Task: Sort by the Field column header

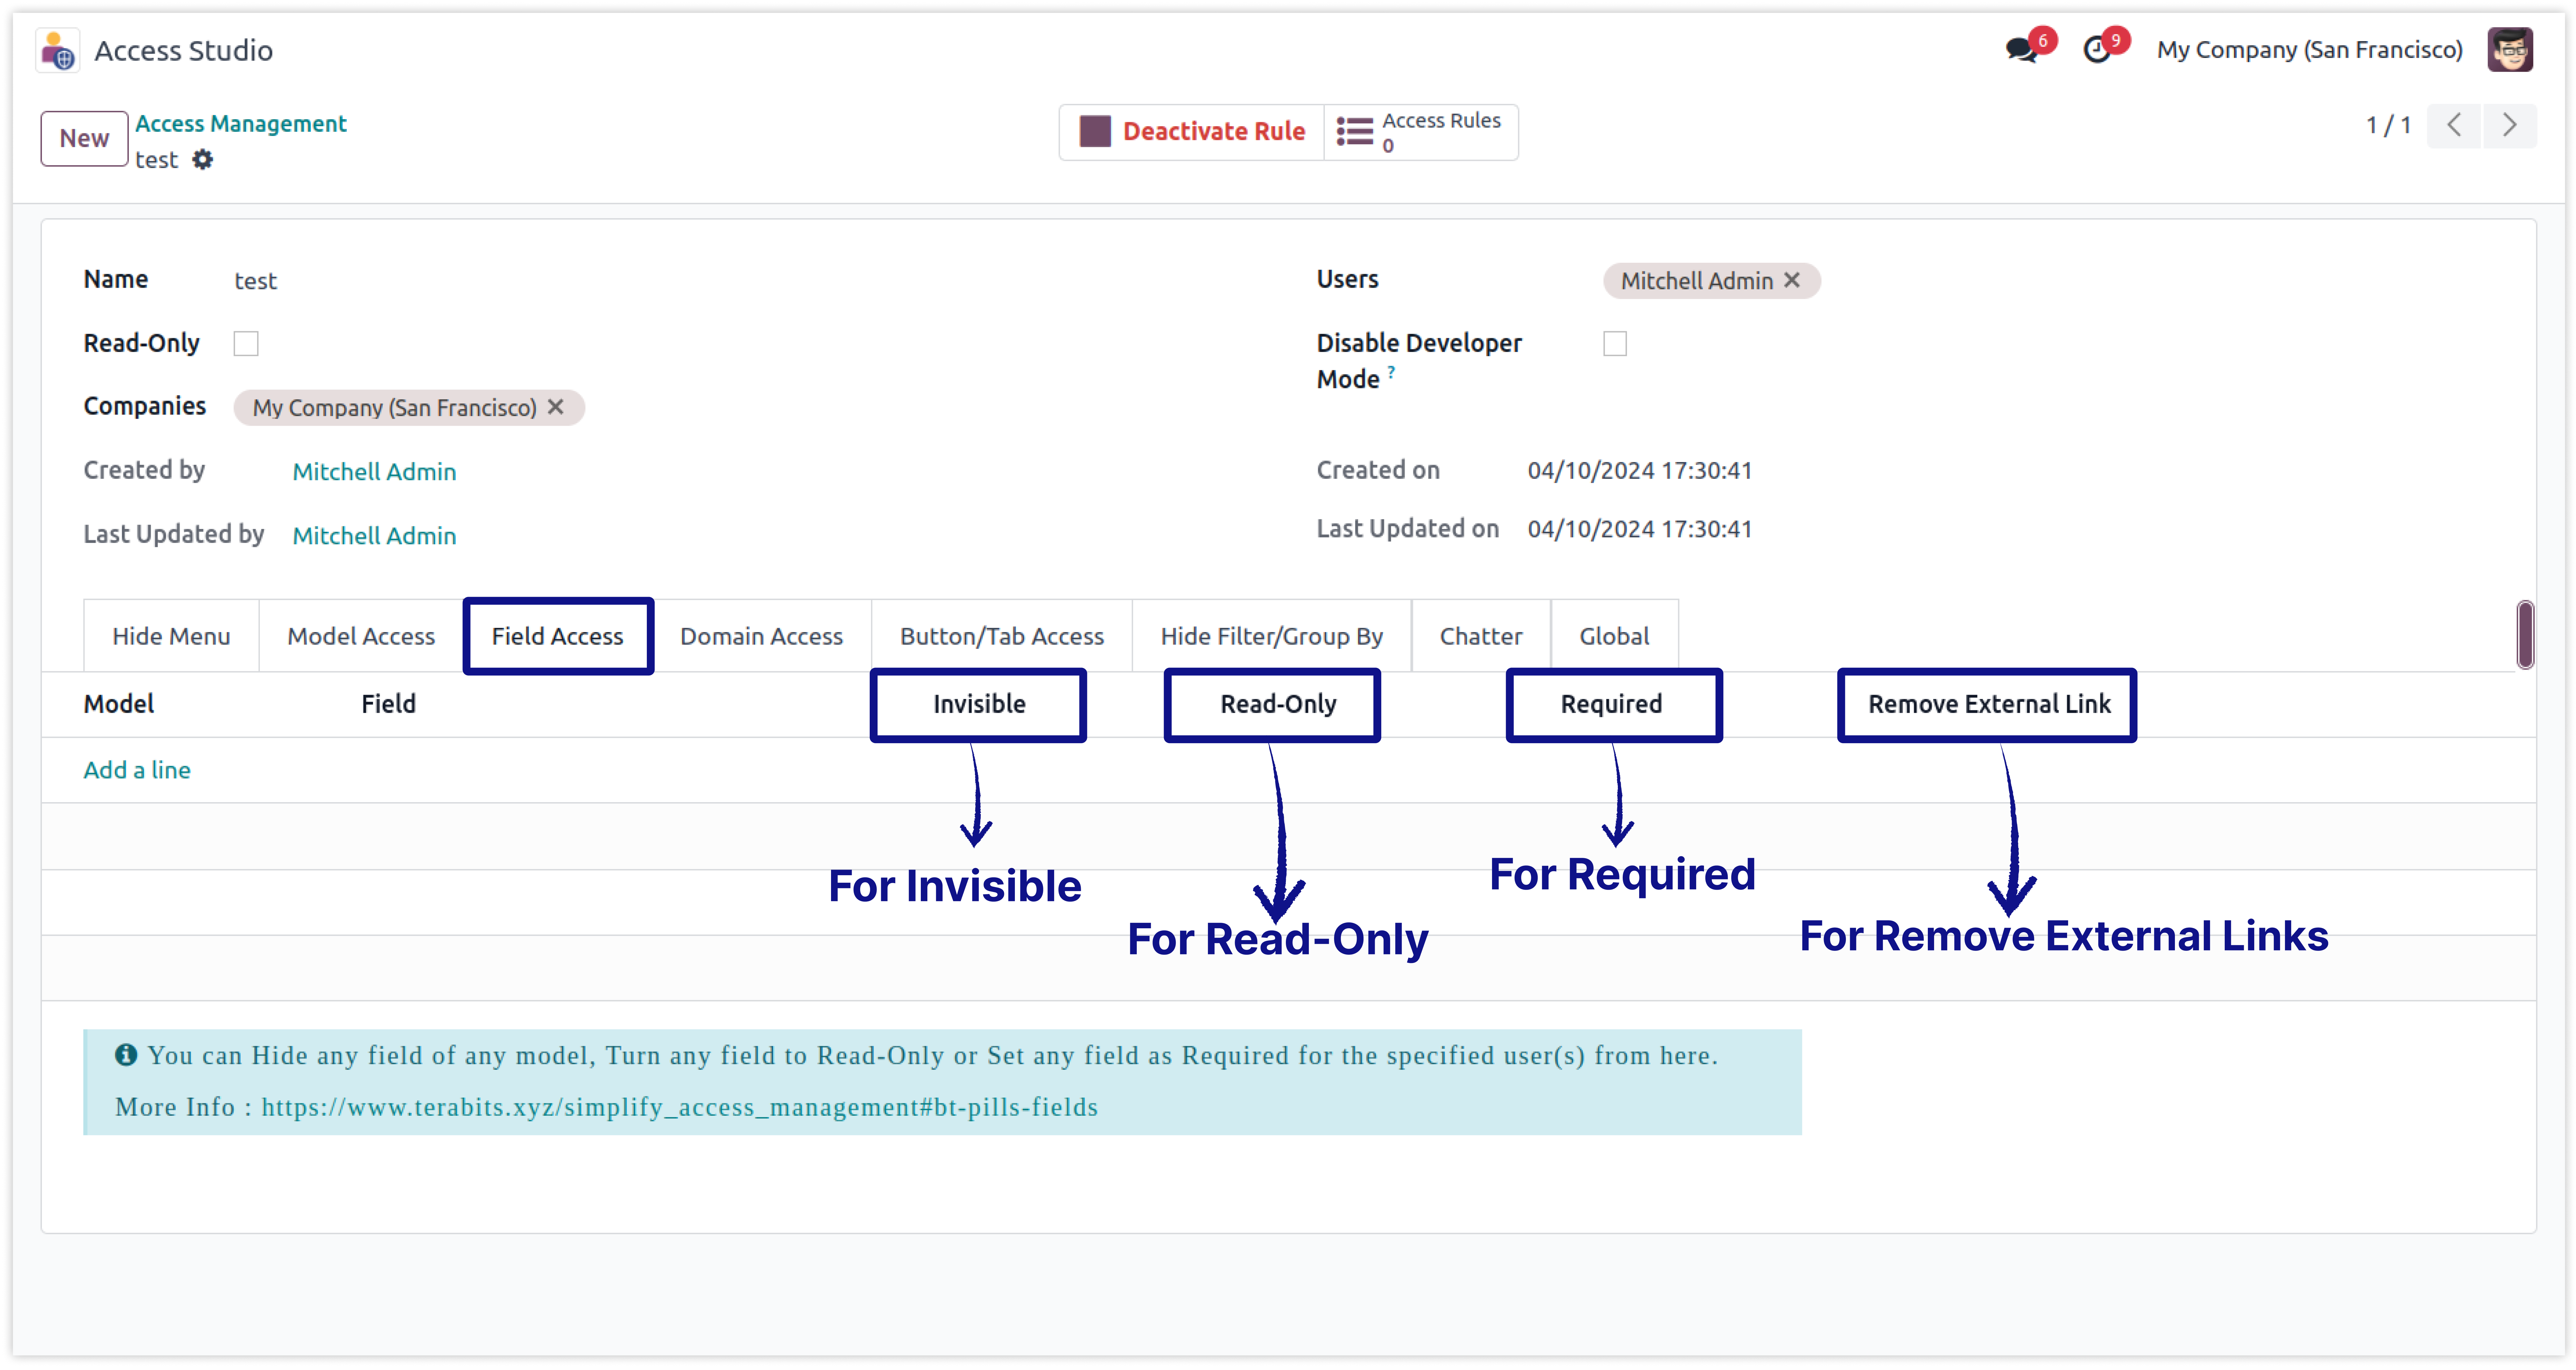Action: click(389, 704)
